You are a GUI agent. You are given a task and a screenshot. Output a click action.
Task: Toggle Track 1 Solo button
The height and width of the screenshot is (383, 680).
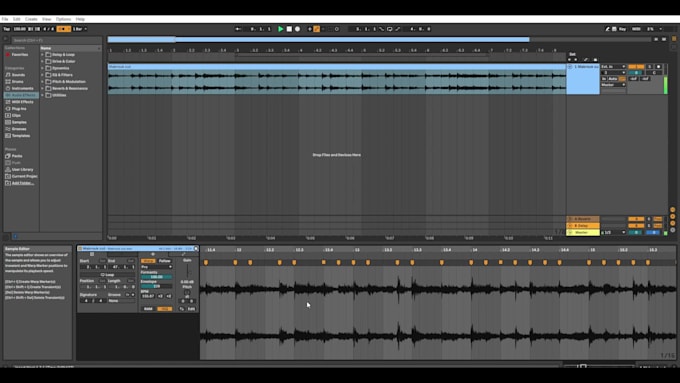click(650, 67)
